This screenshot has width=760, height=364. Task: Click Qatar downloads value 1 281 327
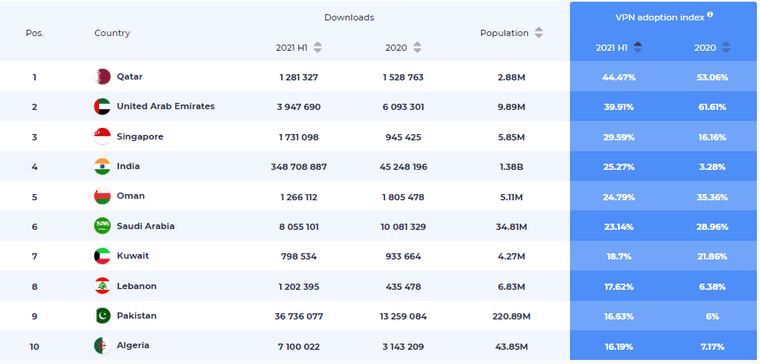tap(299, 78)
